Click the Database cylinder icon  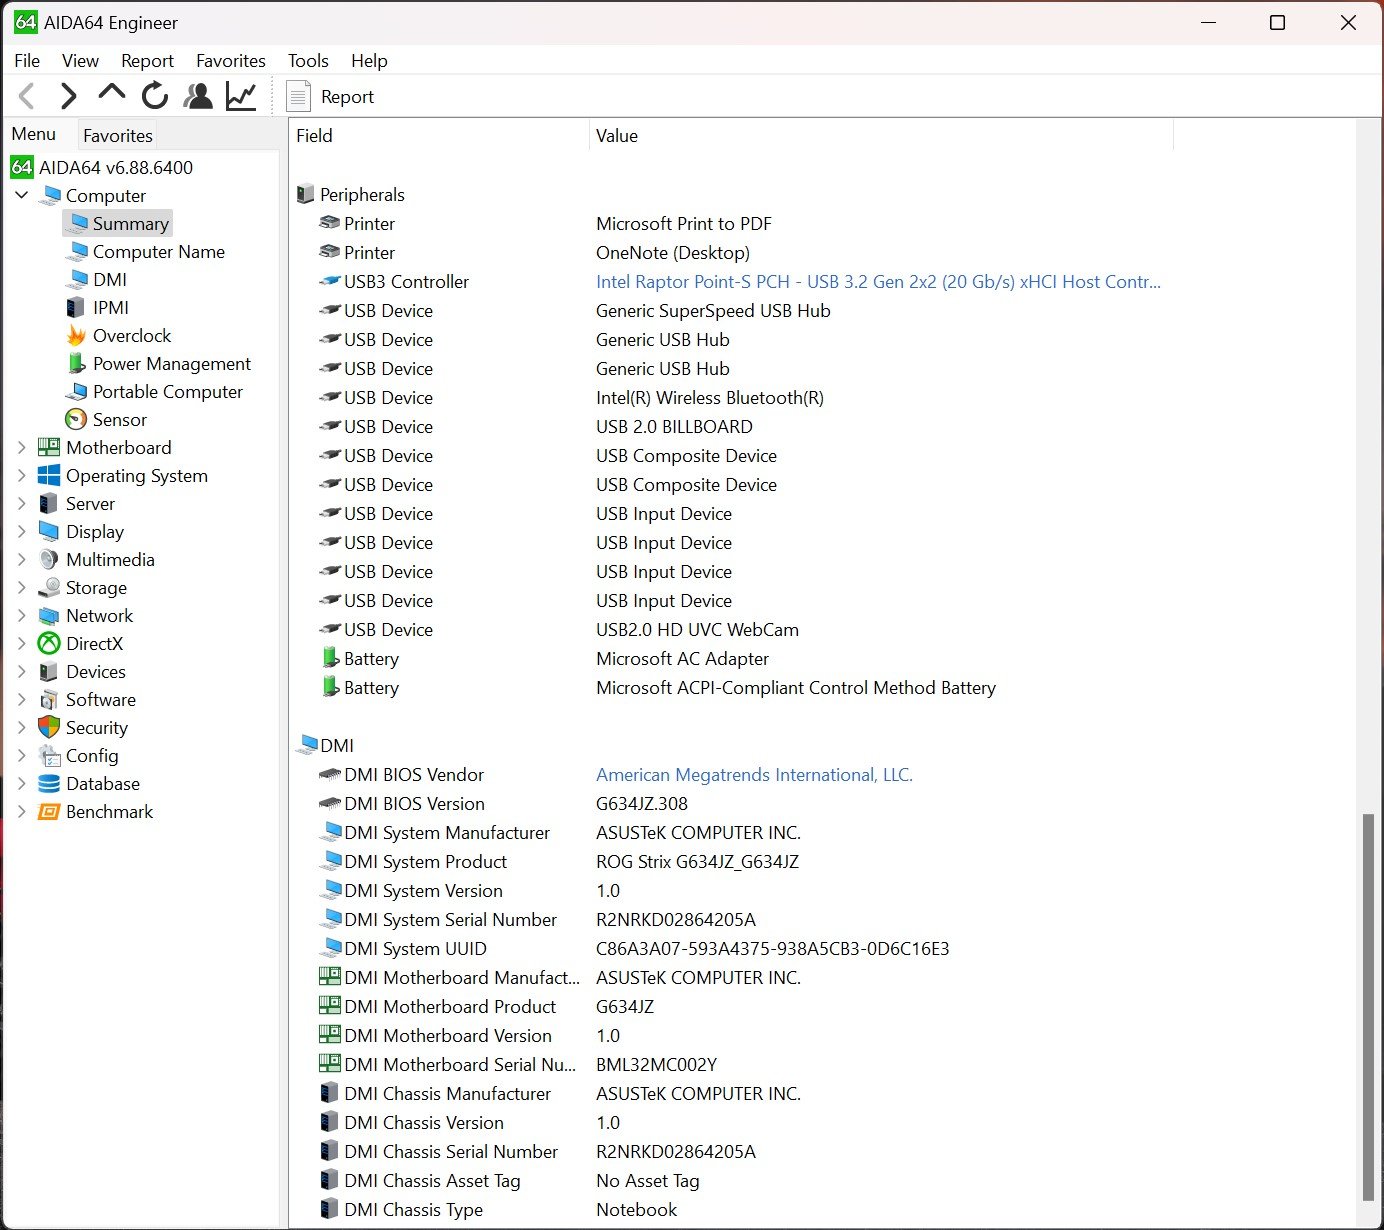(x=49, y=784)
